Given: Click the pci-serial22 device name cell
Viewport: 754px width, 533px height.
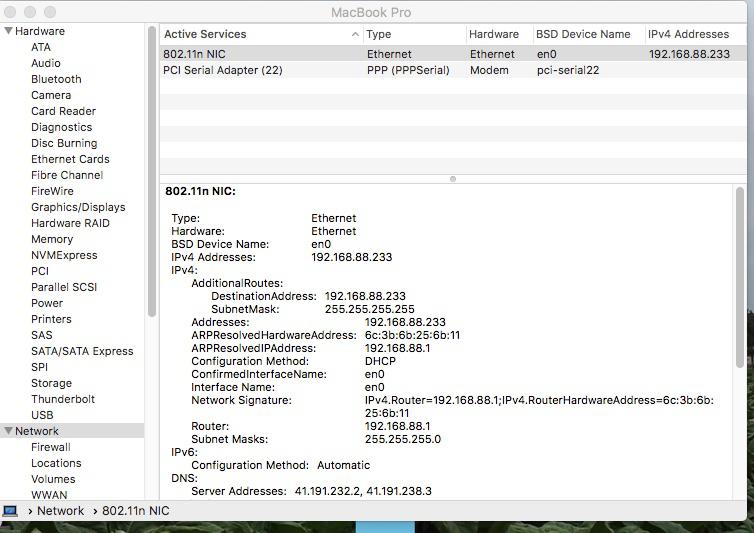Looking at the screenshot, I should 568,70.
